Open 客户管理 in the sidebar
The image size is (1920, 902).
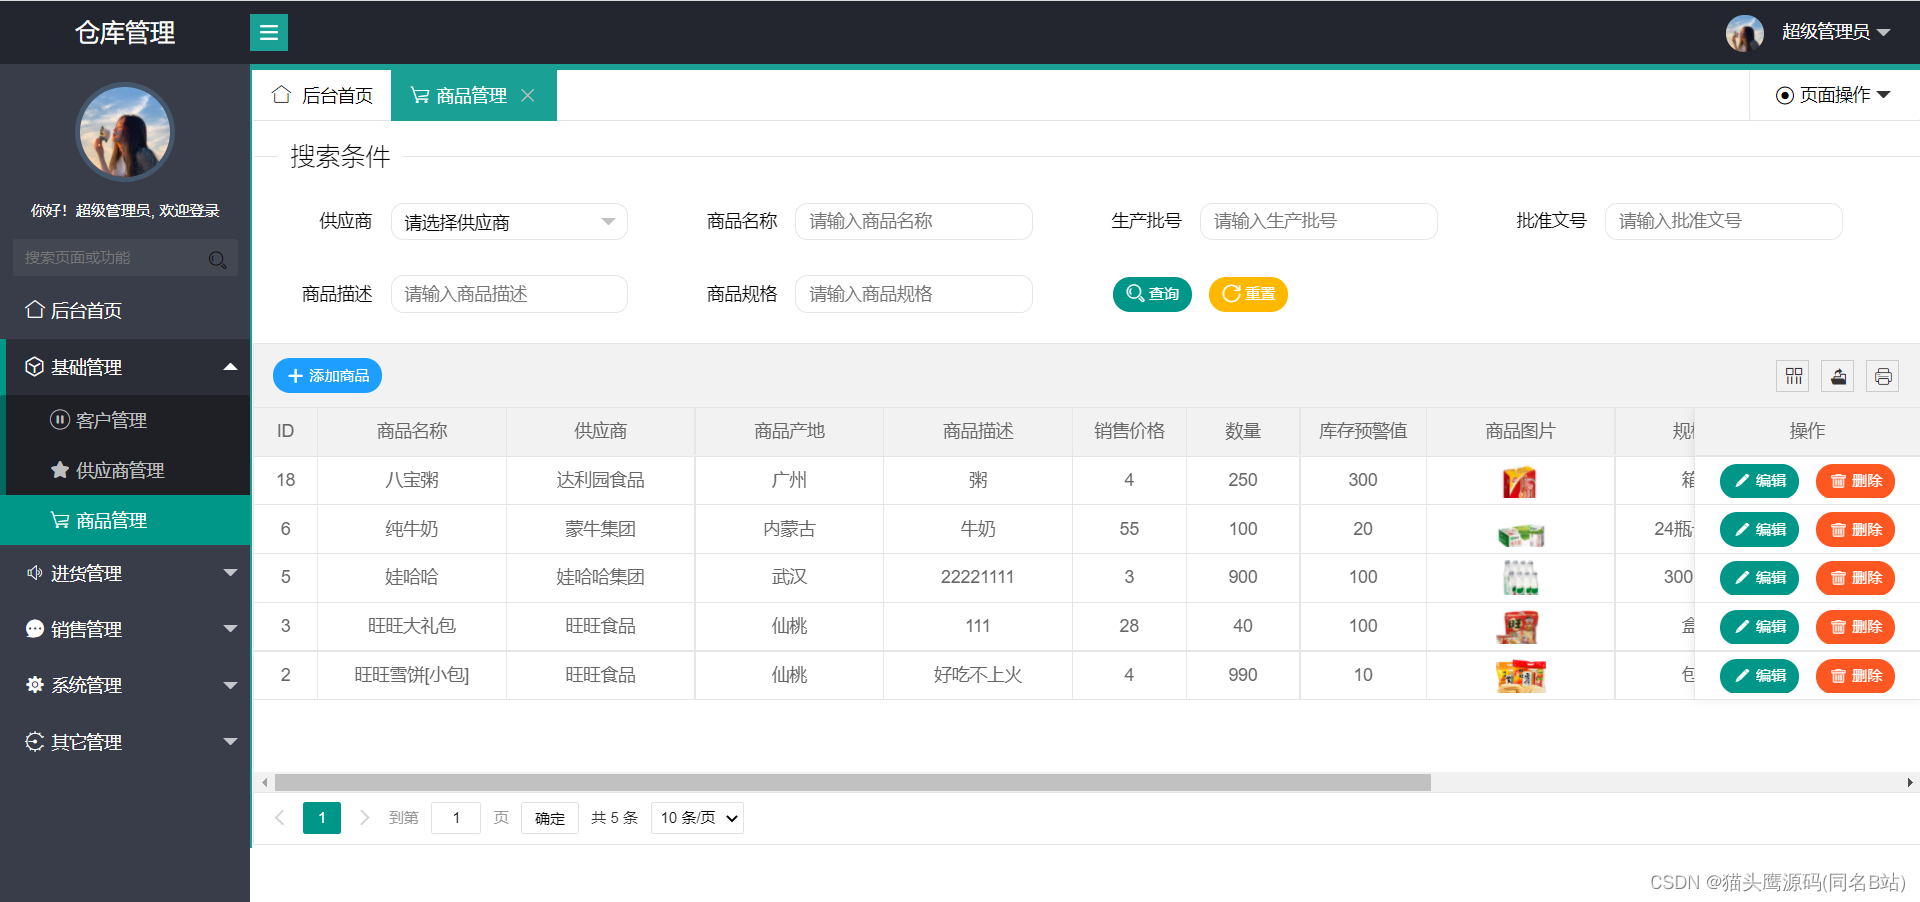[125, 420]
